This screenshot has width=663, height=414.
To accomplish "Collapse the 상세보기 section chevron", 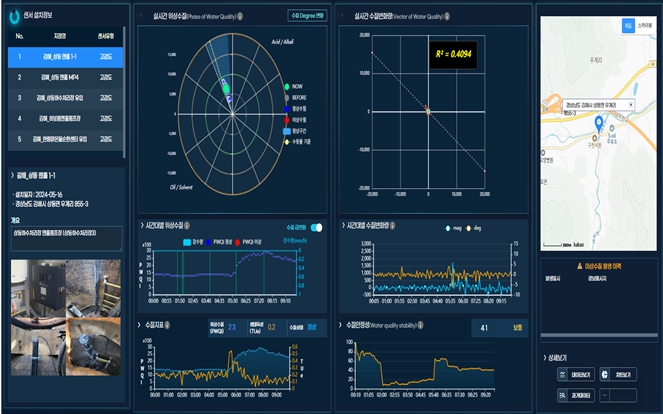I will 544,357.
